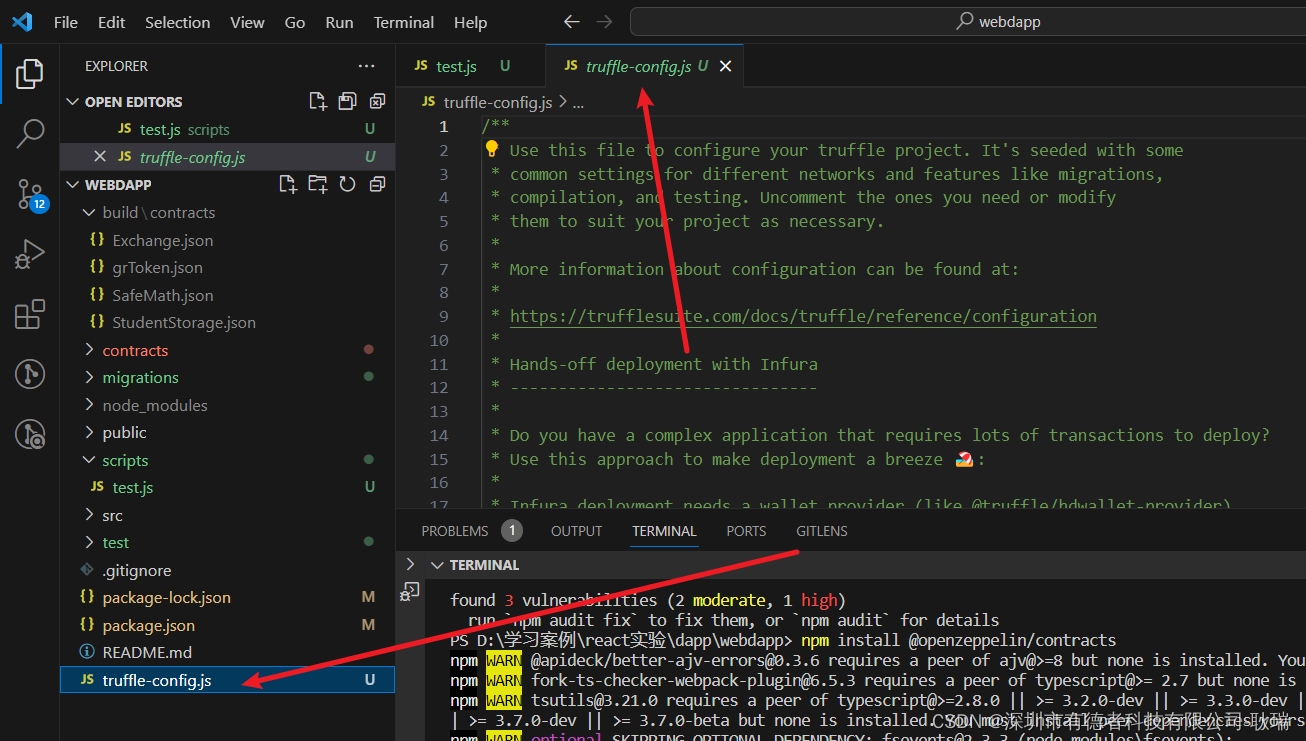The width and height of the screenshot is (1306, 741).
Task: Open the Run and Debug view
Action: 30,255
